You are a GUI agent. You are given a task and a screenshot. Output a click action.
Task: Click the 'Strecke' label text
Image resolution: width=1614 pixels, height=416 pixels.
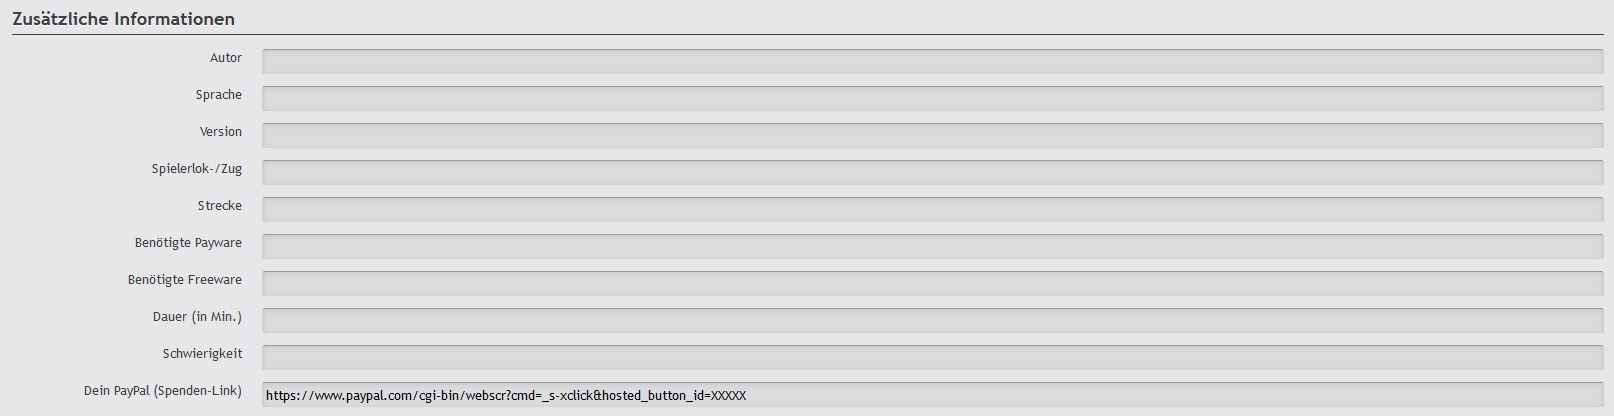[220, 206]
